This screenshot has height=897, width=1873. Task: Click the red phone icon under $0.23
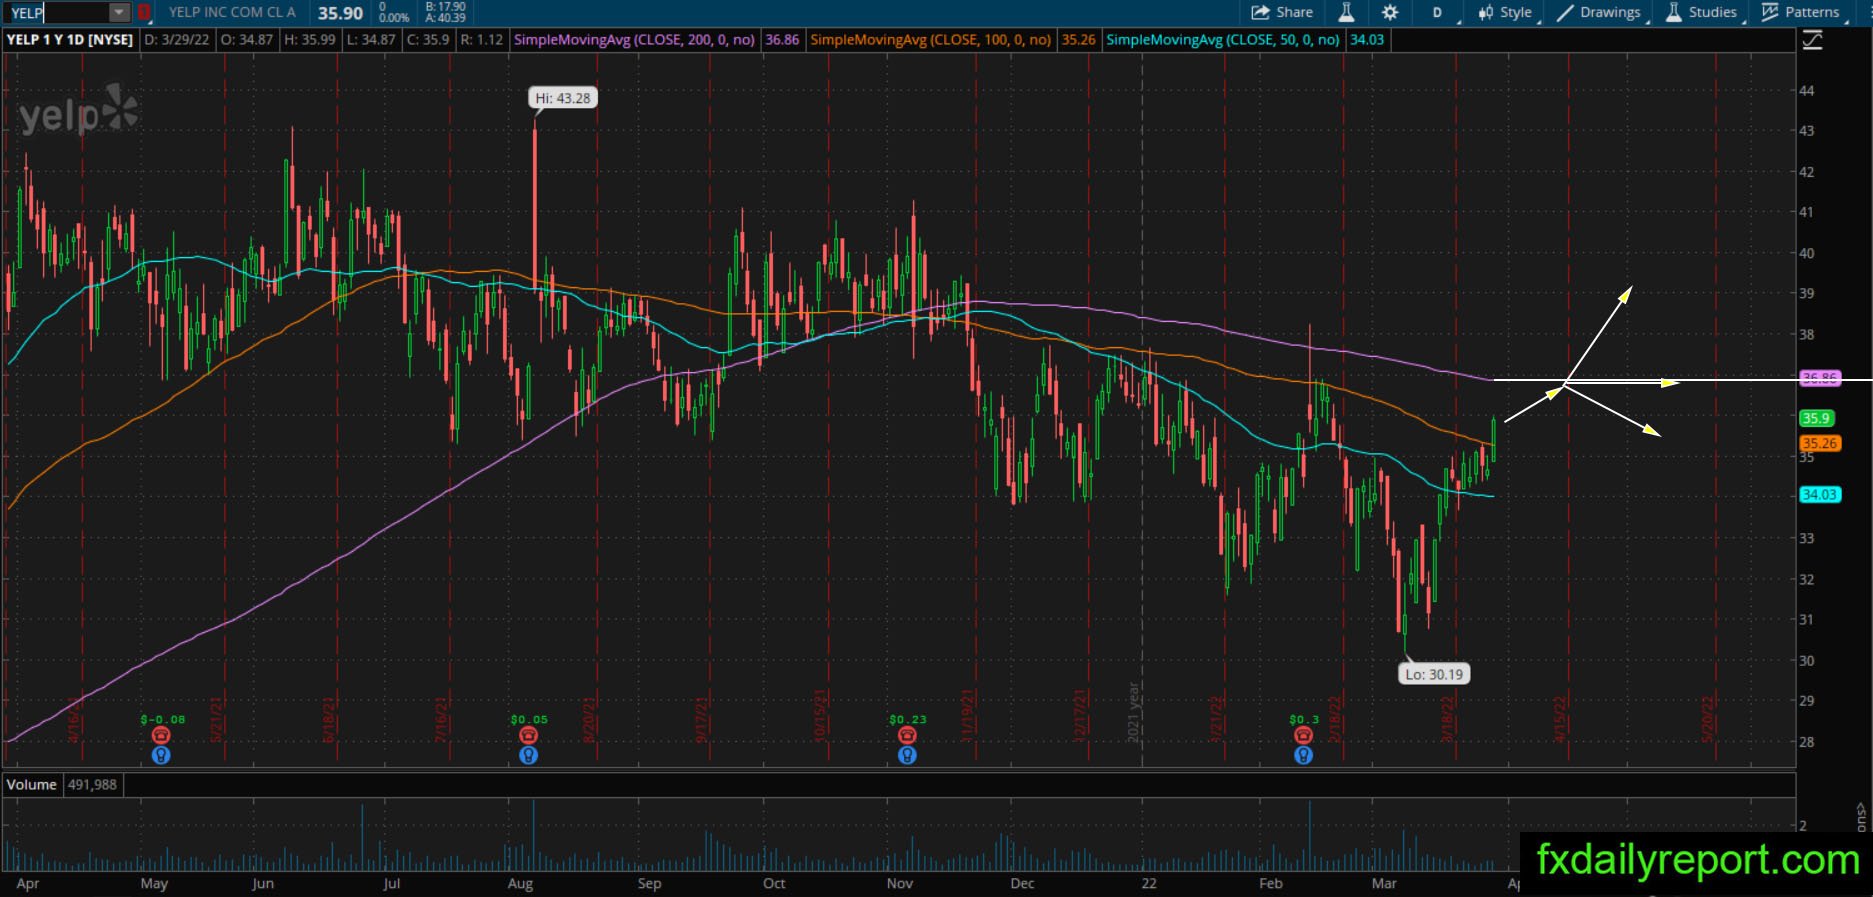coord(907,736)
